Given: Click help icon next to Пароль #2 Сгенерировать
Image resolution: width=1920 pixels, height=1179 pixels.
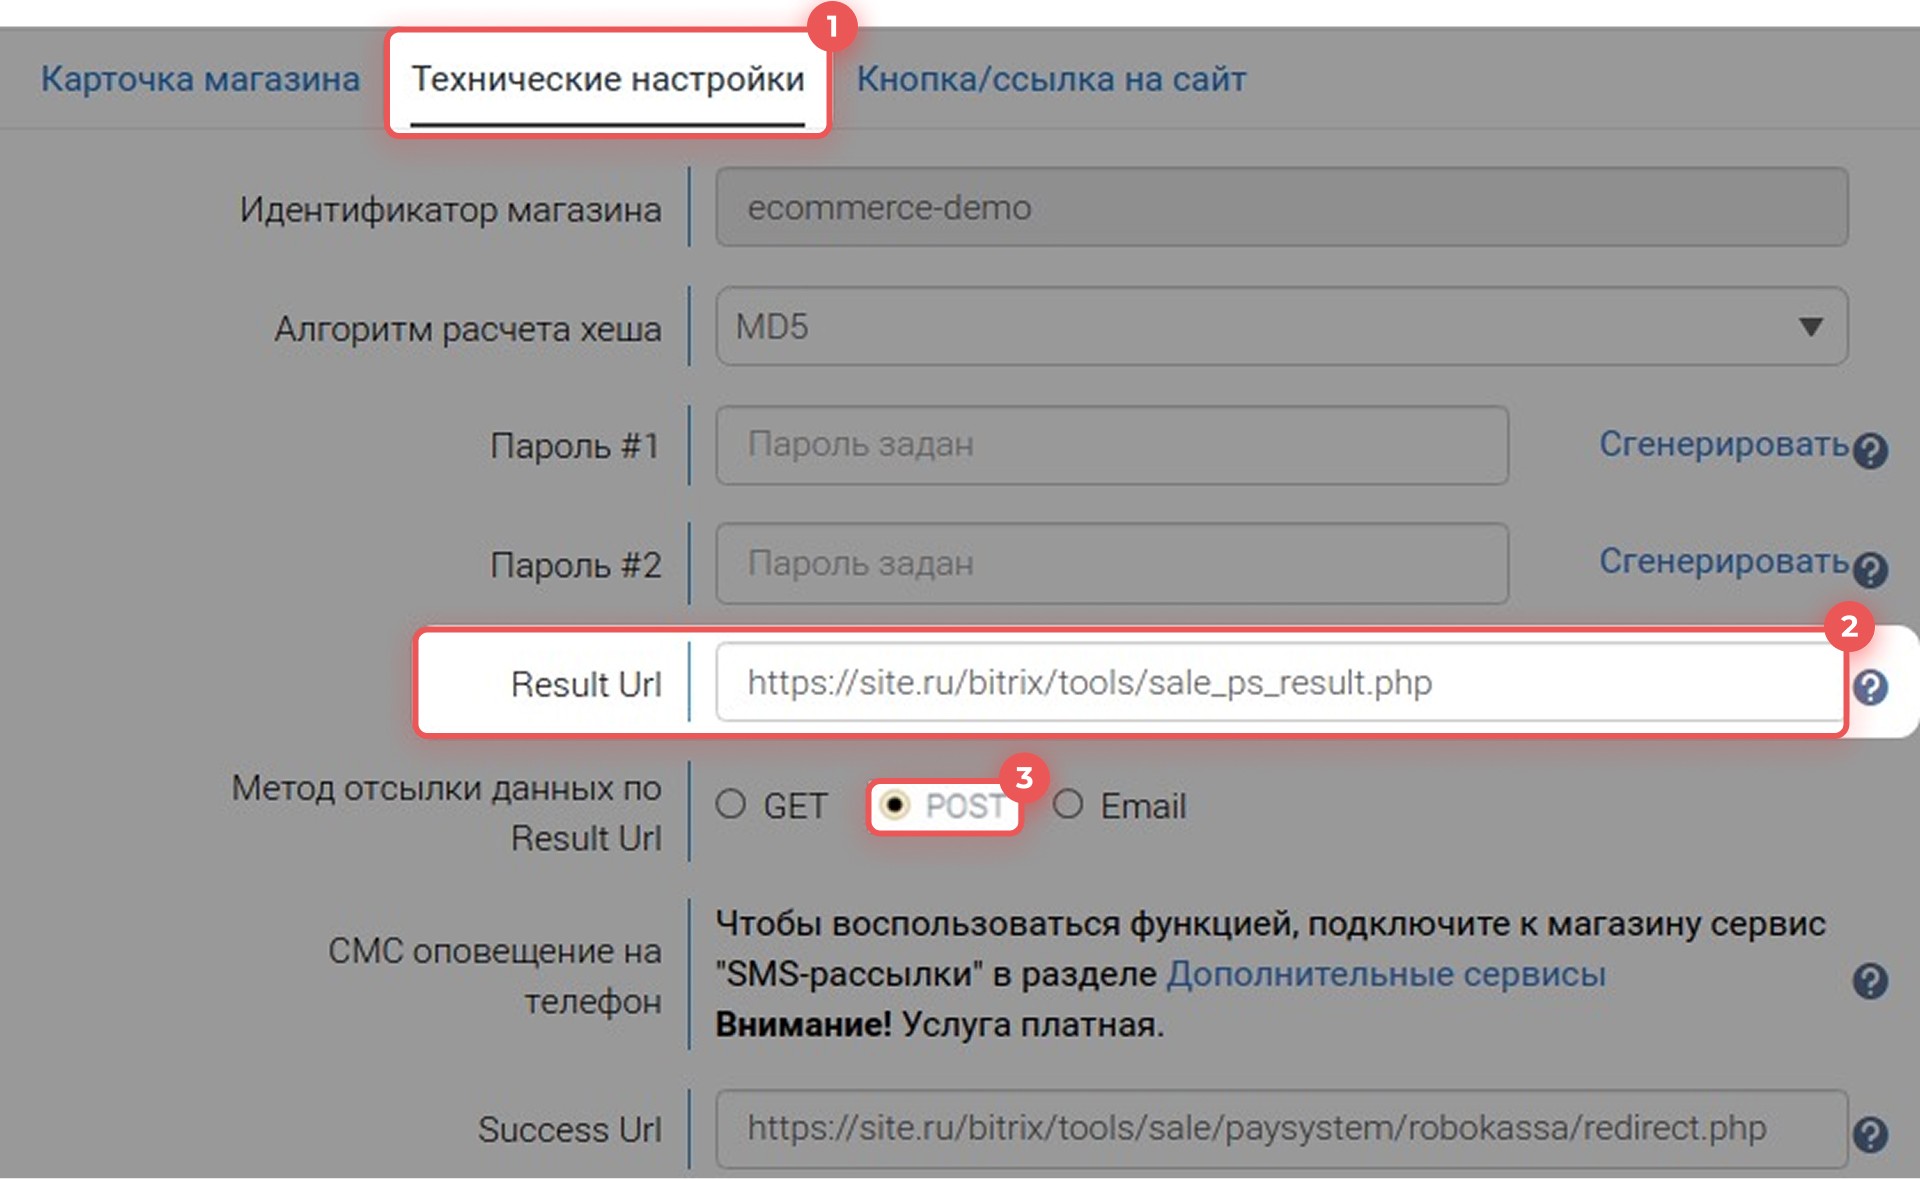Looking at the screenshot, I should point(1869,569).
